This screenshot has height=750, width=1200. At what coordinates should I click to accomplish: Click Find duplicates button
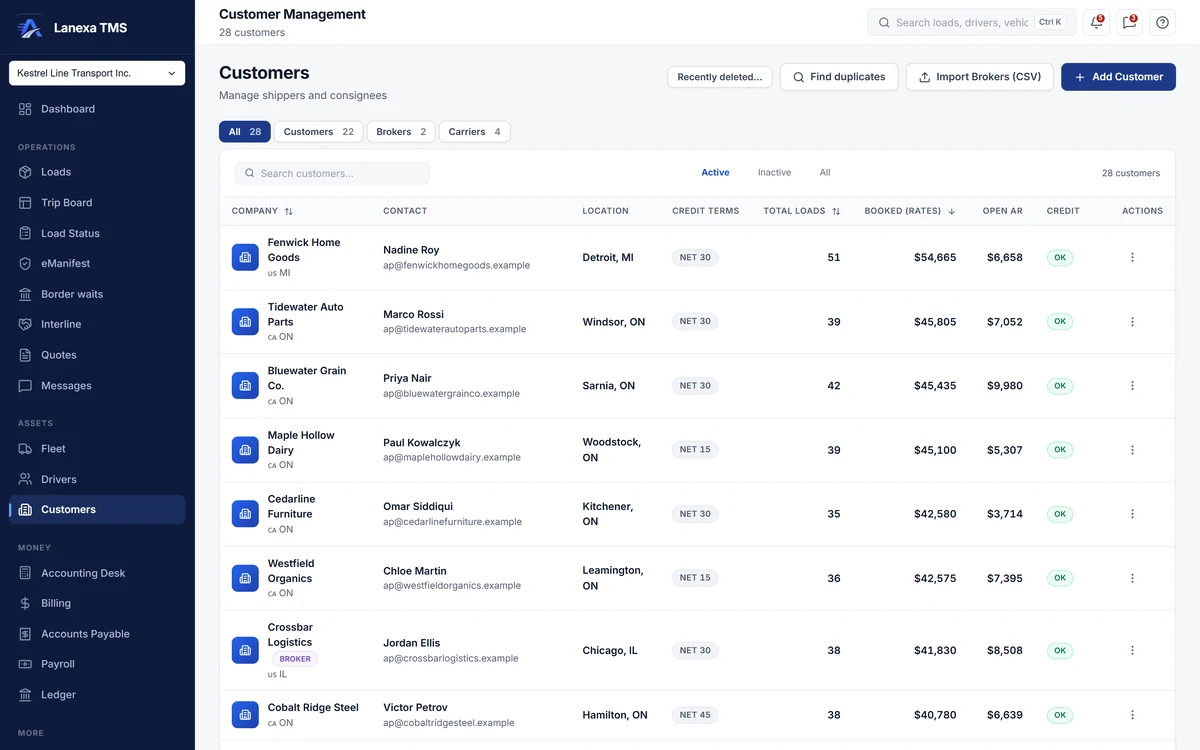click(839, 77)
